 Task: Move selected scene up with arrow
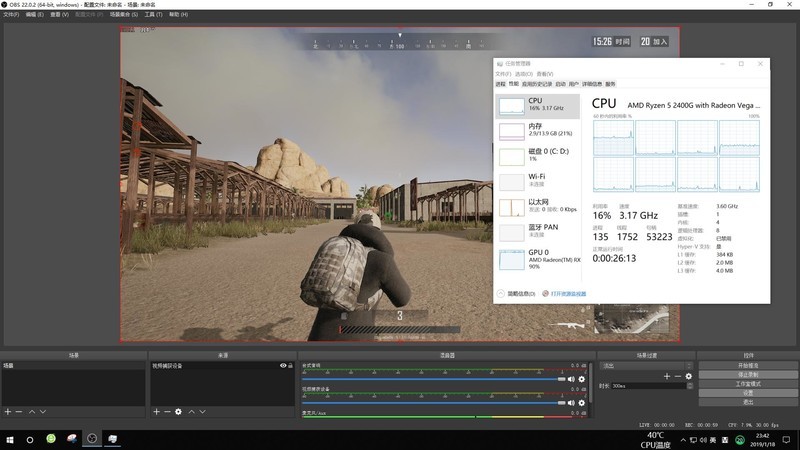pos(31,411)
